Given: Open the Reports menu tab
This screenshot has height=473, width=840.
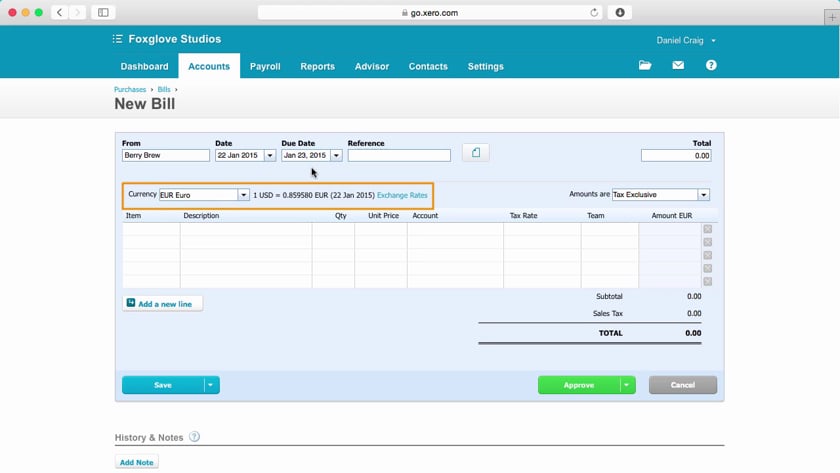Looking at the screenshot, I should [317, 66].
